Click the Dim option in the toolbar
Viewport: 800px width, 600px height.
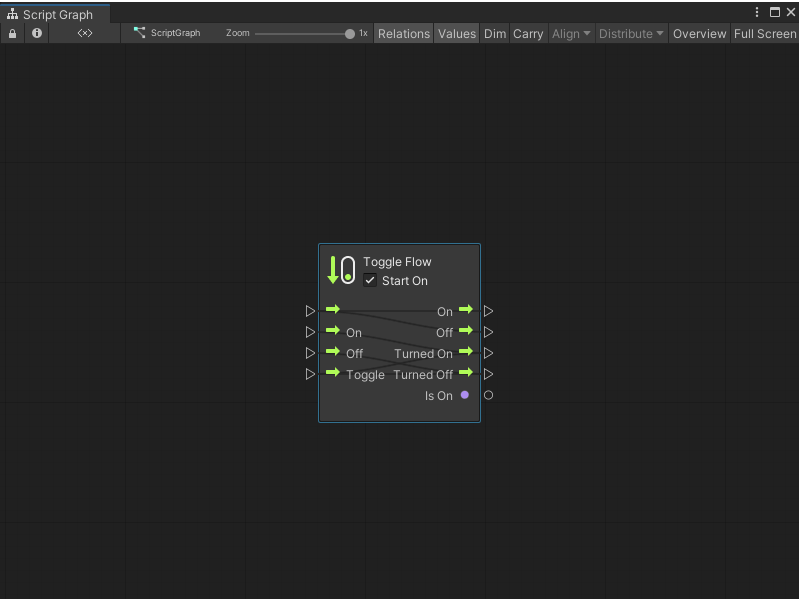pyautogui.click(x=494, y=33)
